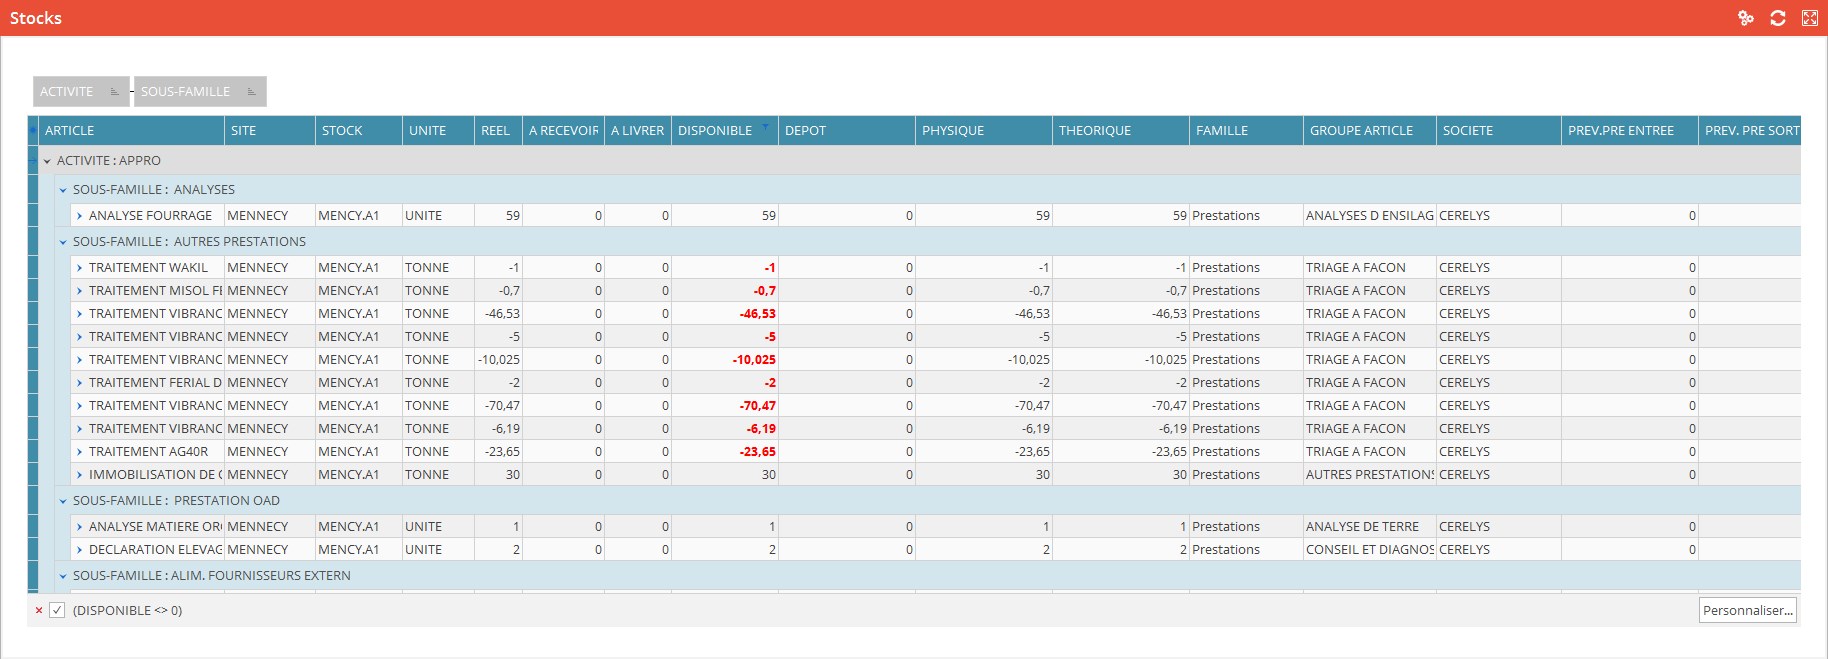Viewport: 1828px width, 659px height.
Task: Sort by the REEL column header
Action: (x=496, y=130)
